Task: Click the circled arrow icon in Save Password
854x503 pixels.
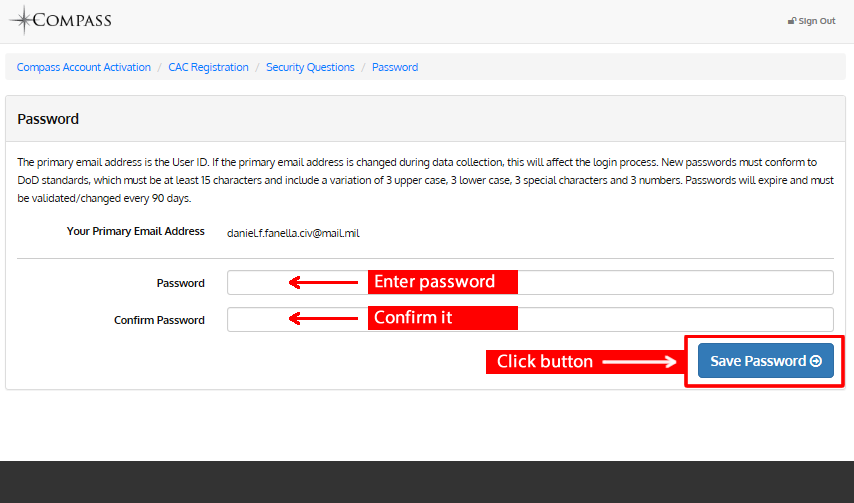Action: point(816,361)
